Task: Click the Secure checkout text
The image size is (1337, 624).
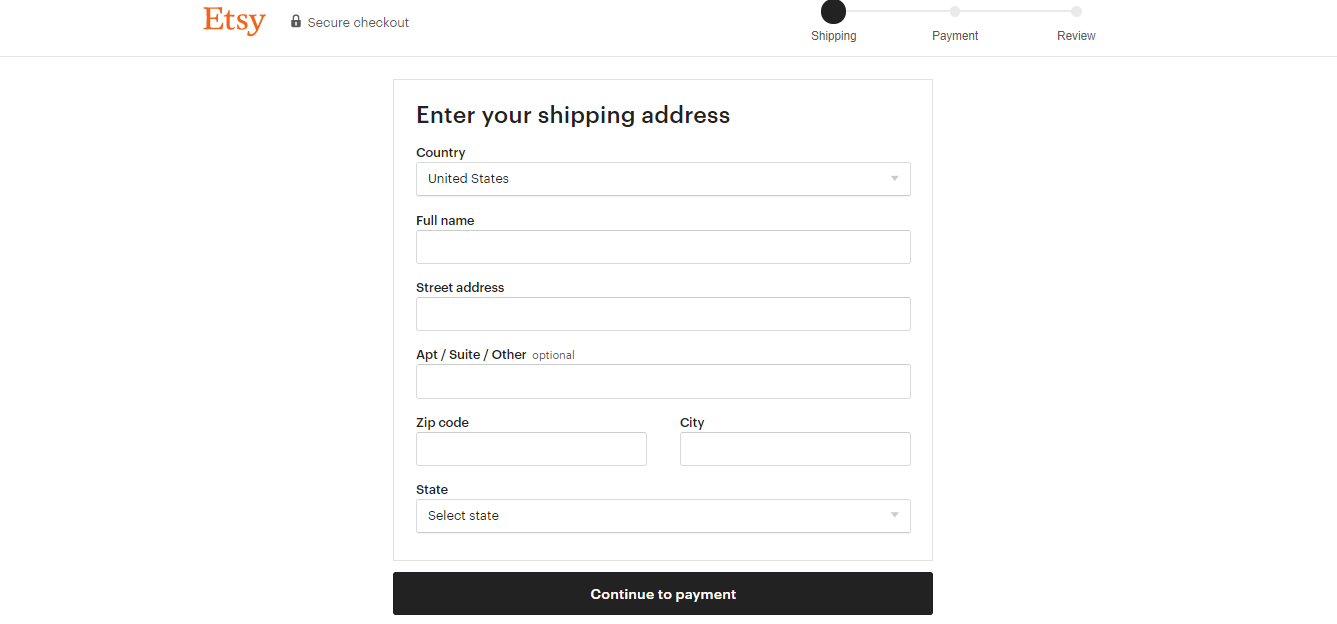Action: (358, 22)
